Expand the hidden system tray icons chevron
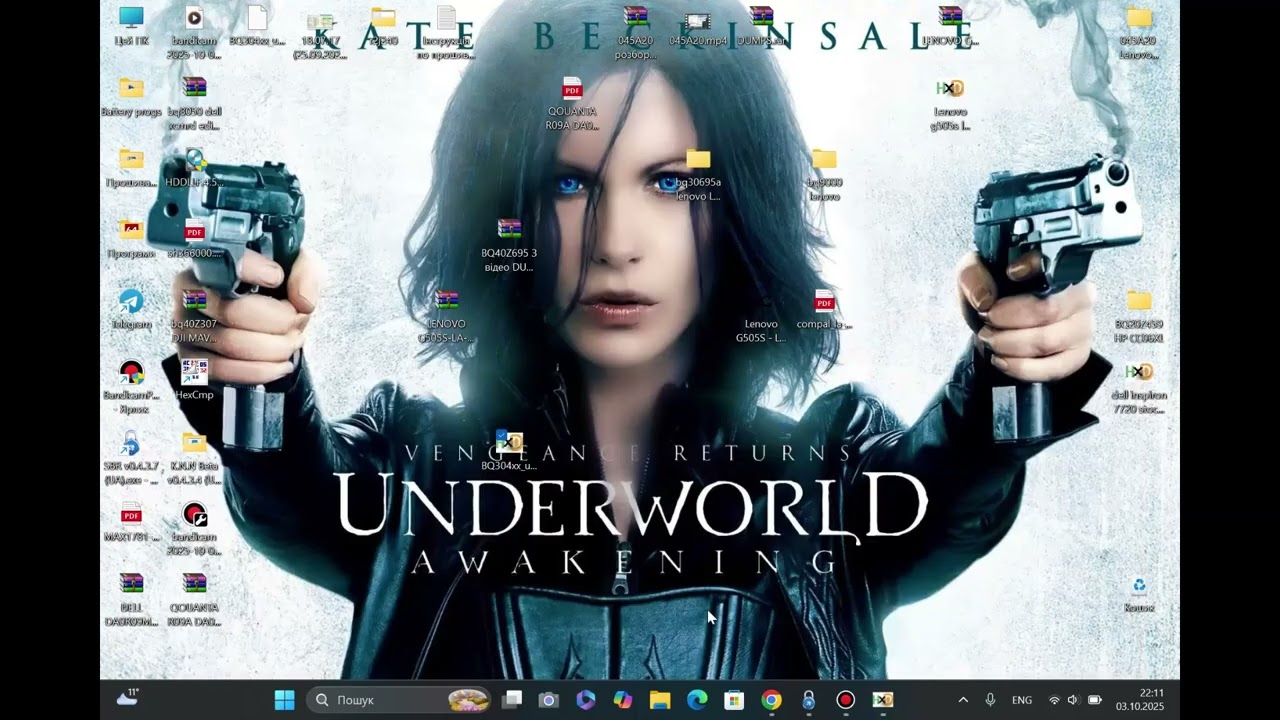This screenshot has height=720, width=1280. (x=963, y=700)
